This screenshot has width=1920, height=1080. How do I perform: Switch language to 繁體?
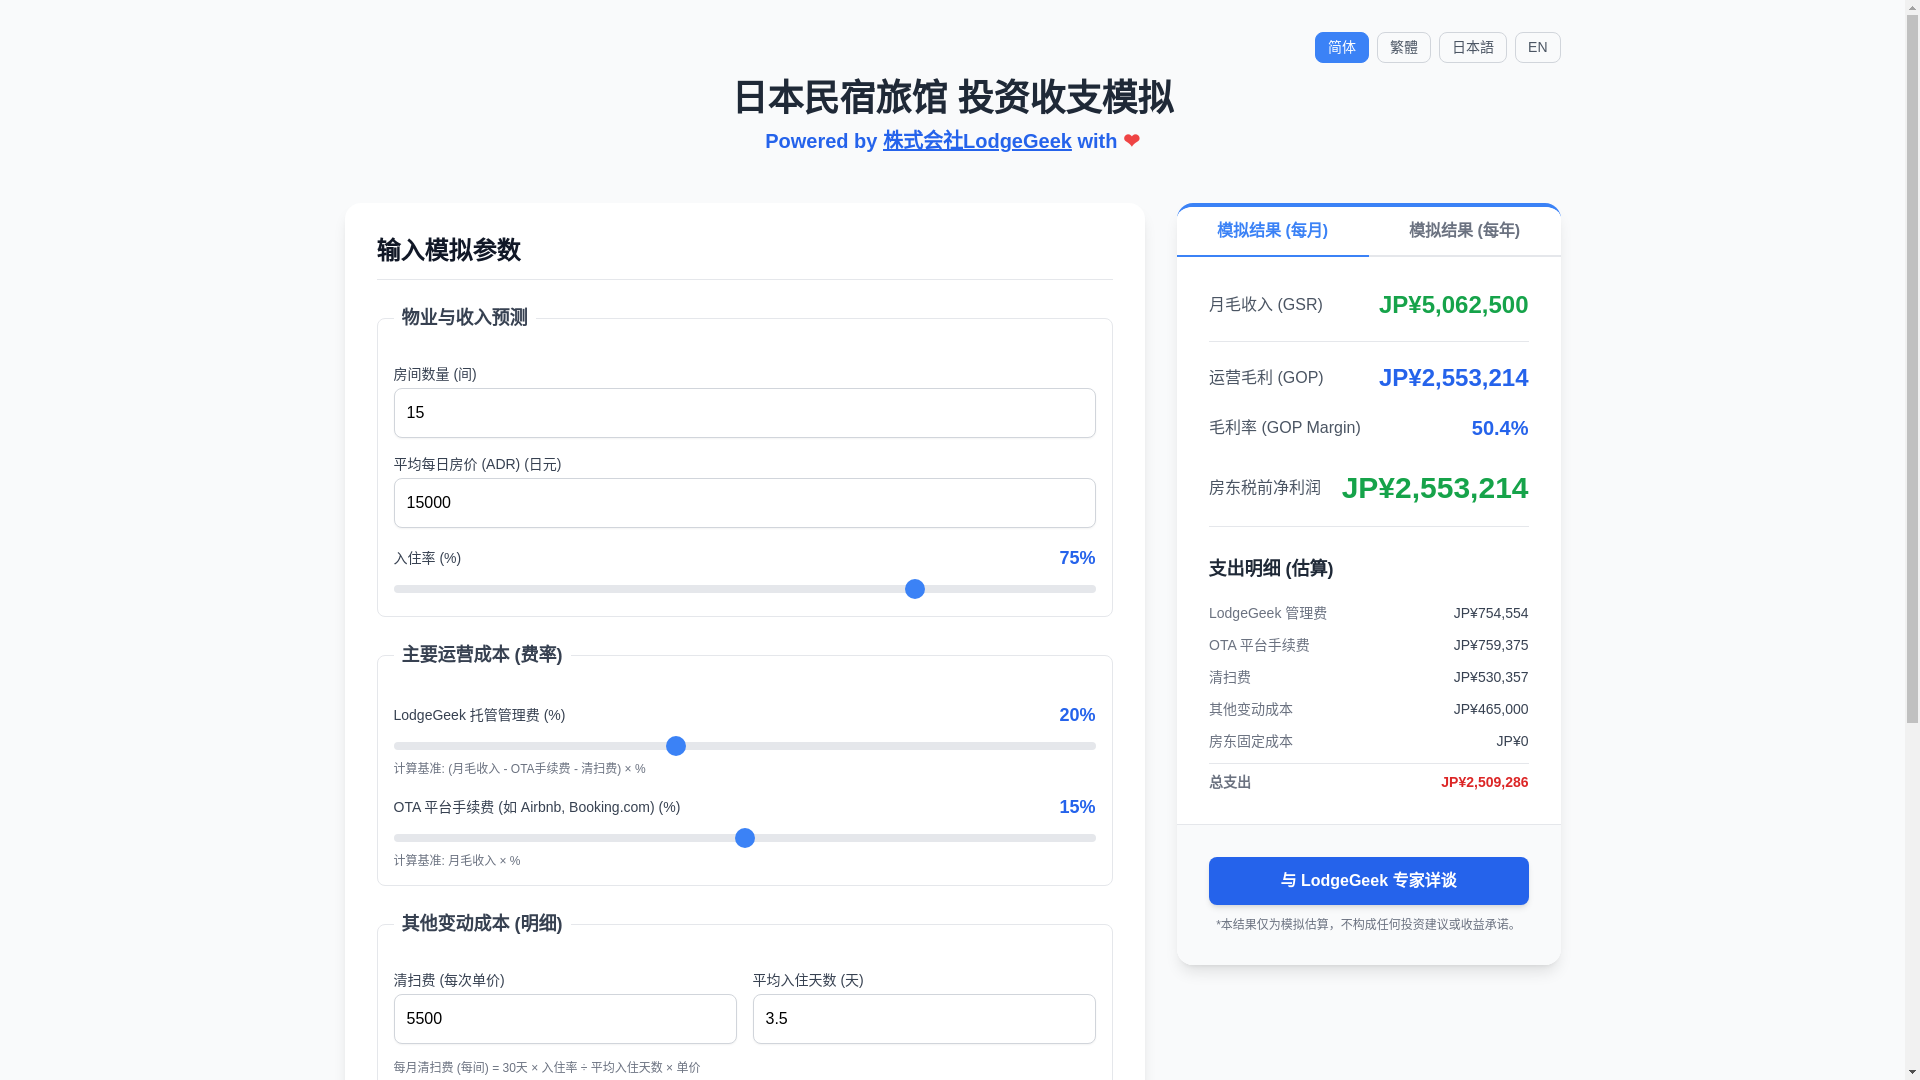1403,48
